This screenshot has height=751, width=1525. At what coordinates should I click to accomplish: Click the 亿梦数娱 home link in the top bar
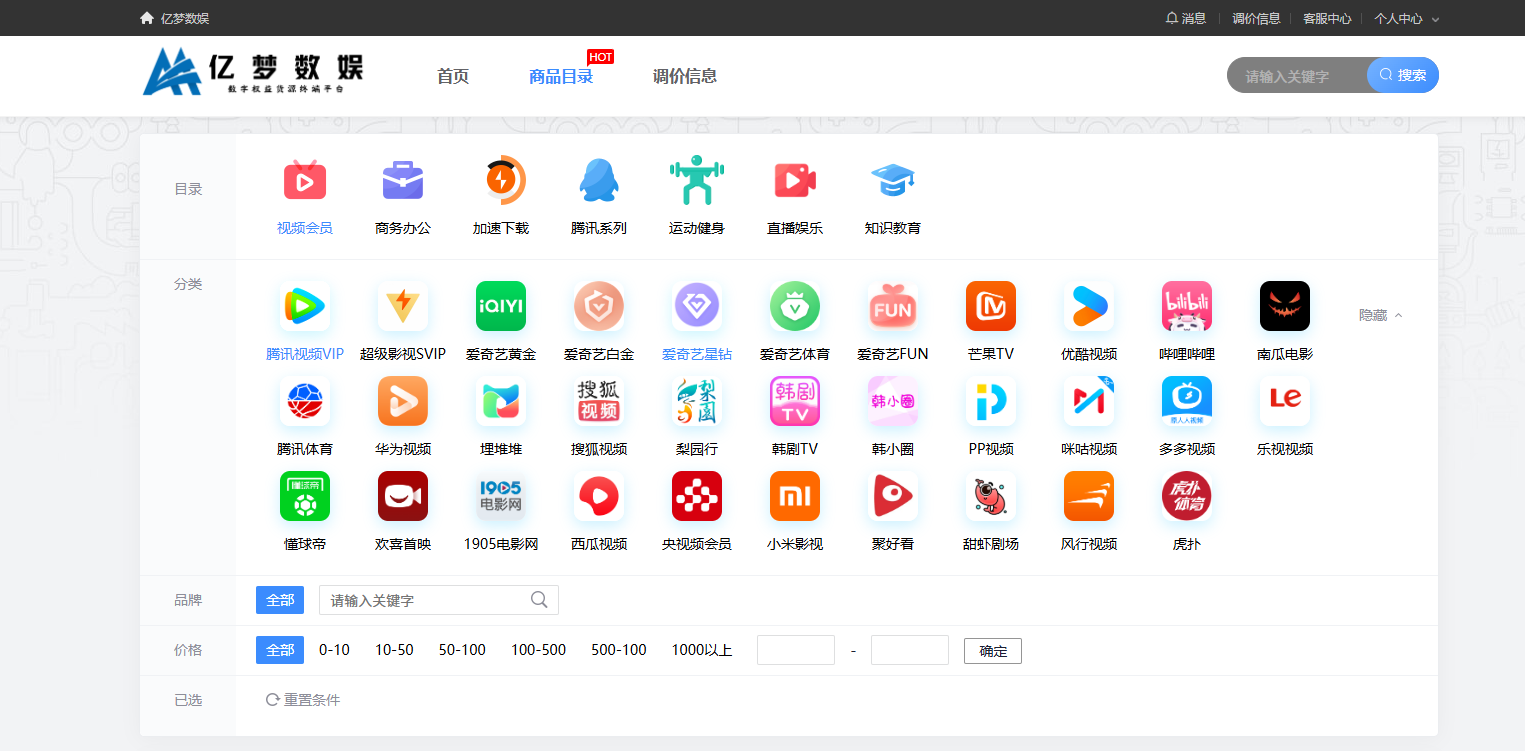coord(175,18)
